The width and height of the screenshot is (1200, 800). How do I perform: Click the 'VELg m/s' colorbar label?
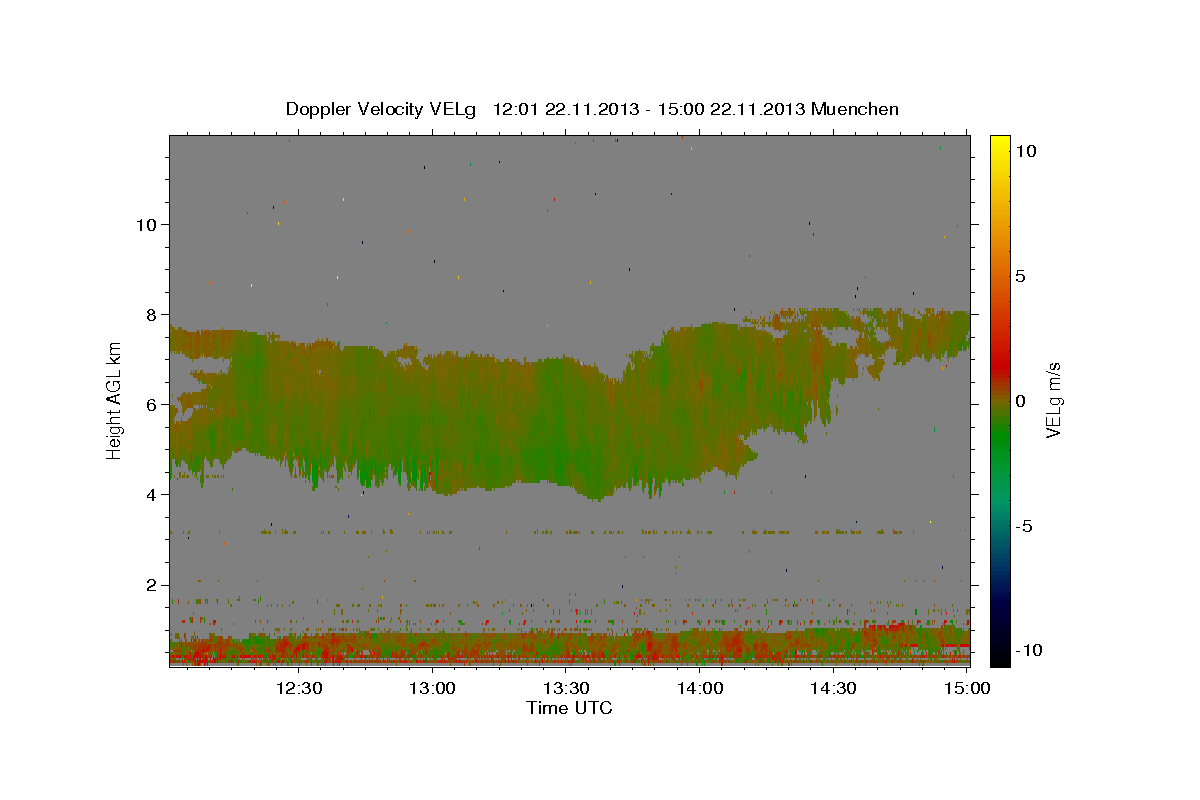(1054, 400)
